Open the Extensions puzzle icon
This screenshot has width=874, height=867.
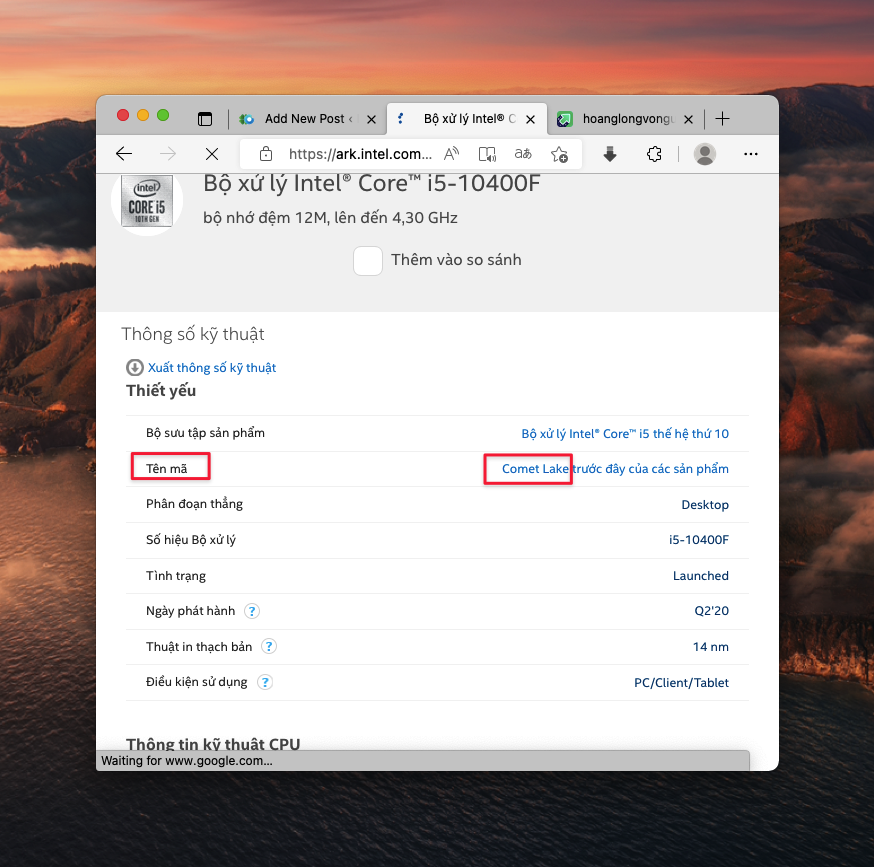654,154
